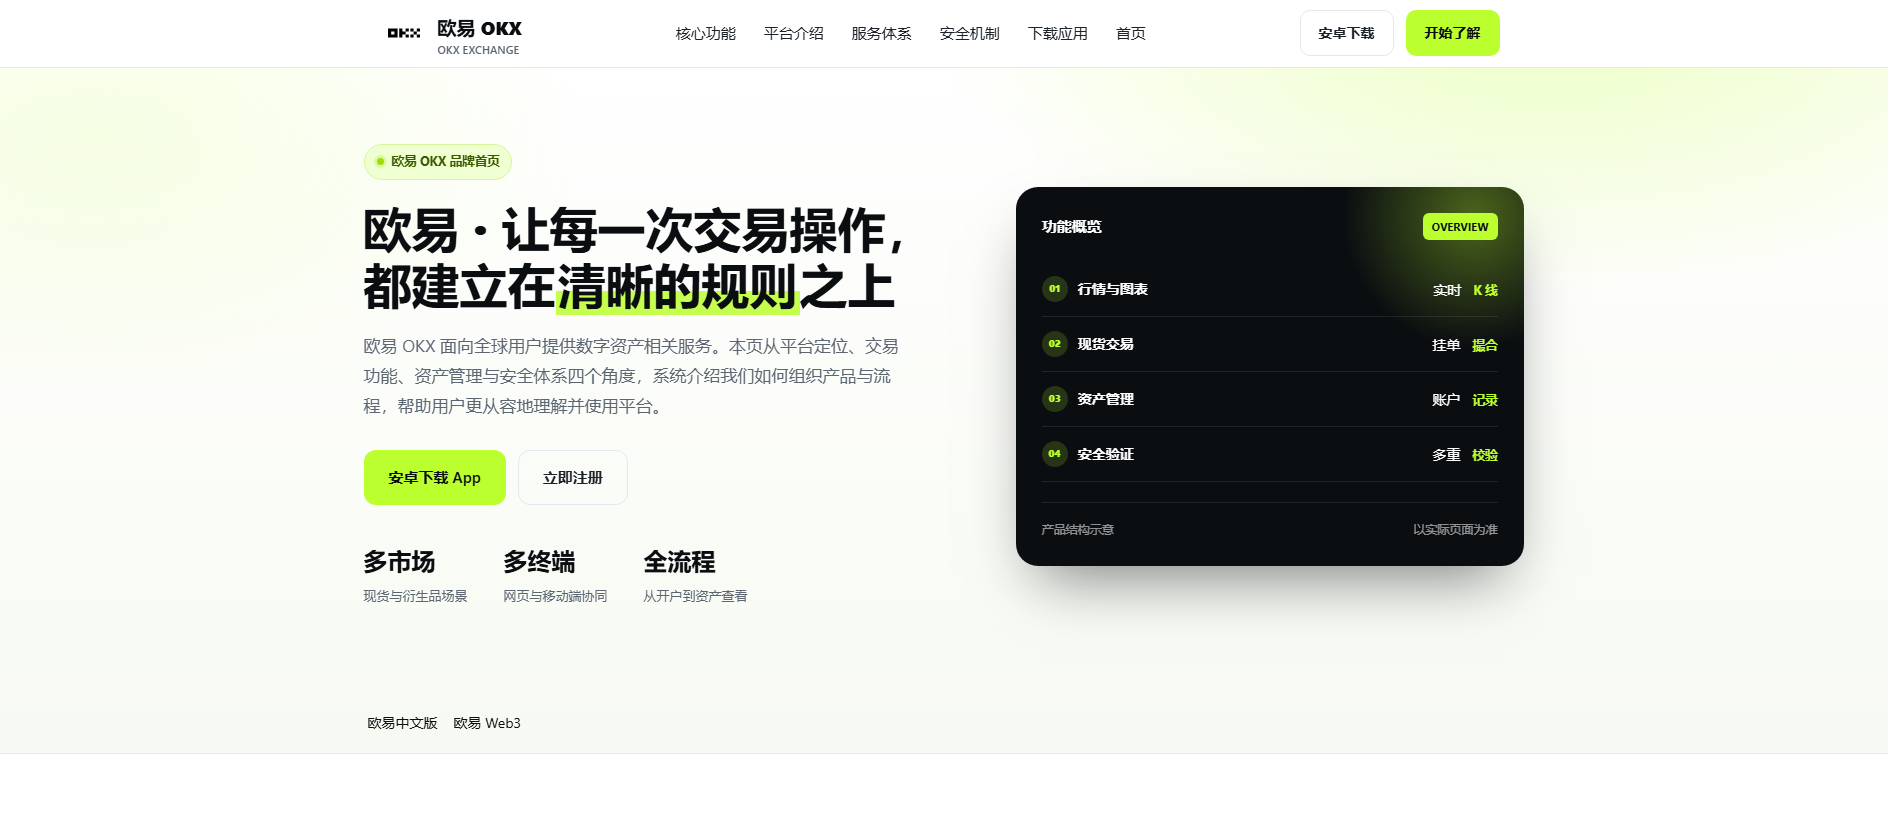The width and height of the screenshot is (1888, 818).
Task: Open the 核心功能 navigation item
Action: [706, 33]
